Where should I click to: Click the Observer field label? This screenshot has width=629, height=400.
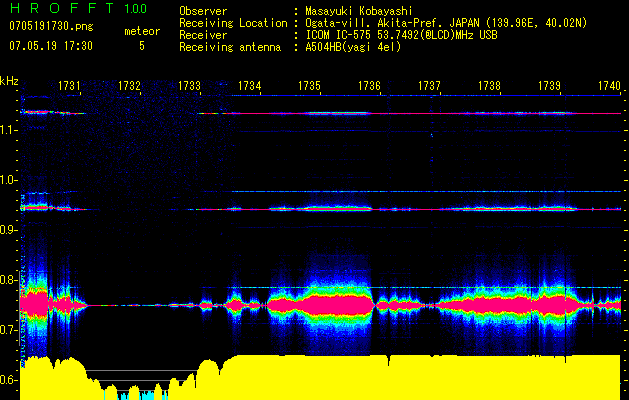[203, 11]
